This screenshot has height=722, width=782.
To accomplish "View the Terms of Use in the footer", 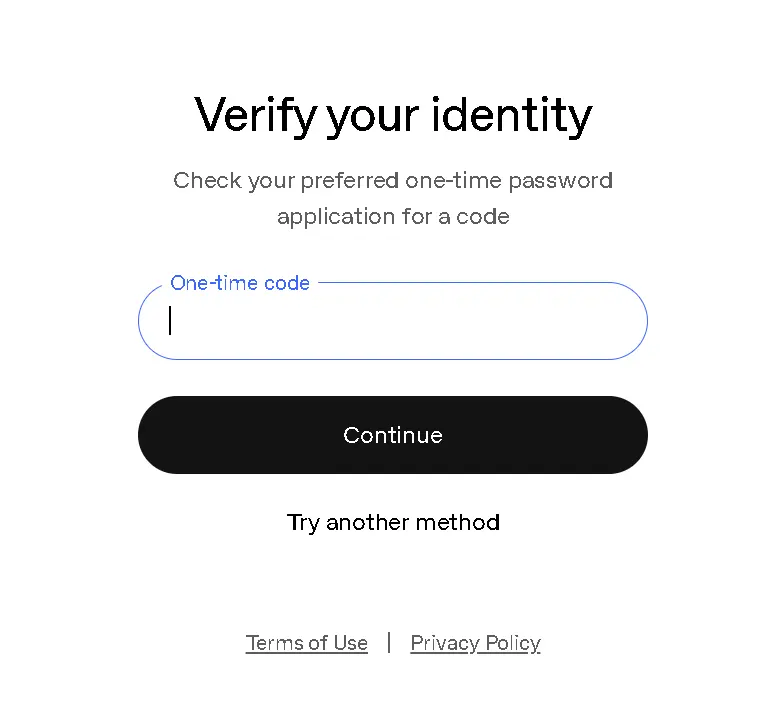I will 306,643.
